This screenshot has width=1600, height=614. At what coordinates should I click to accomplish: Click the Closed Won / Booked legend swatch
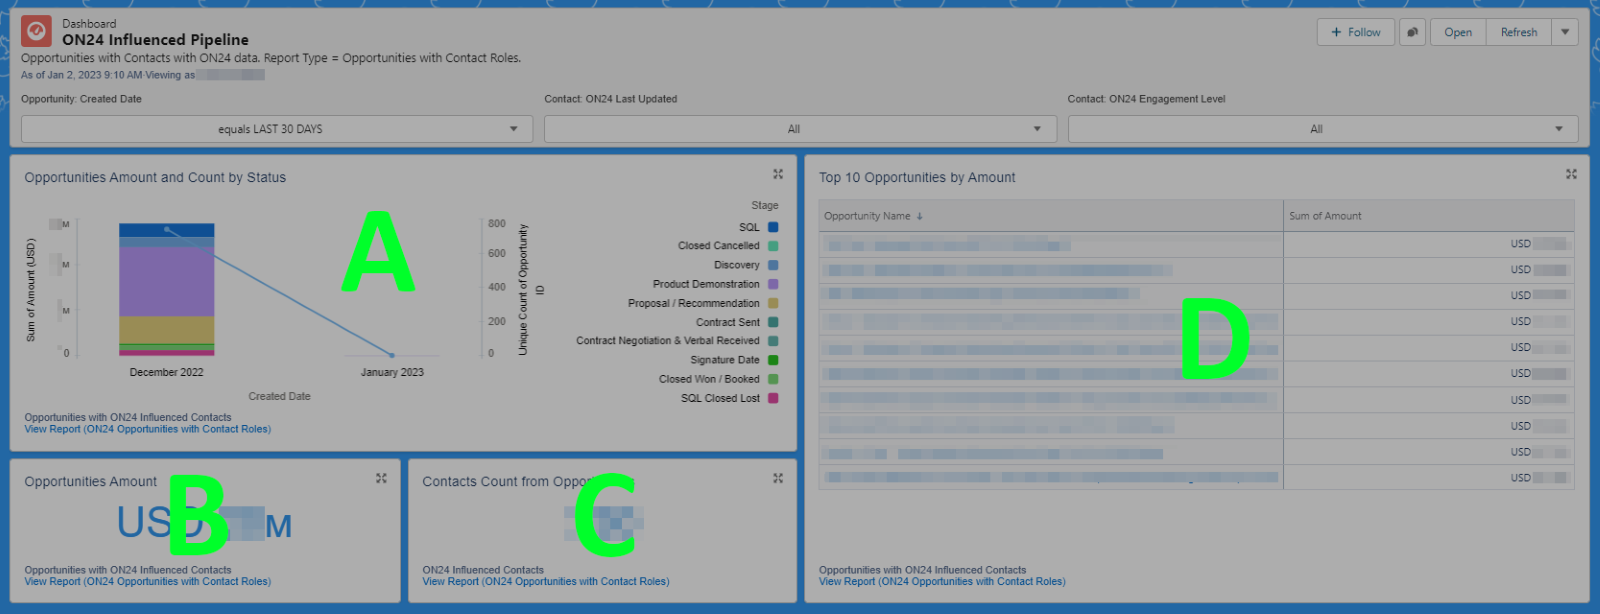773,379
